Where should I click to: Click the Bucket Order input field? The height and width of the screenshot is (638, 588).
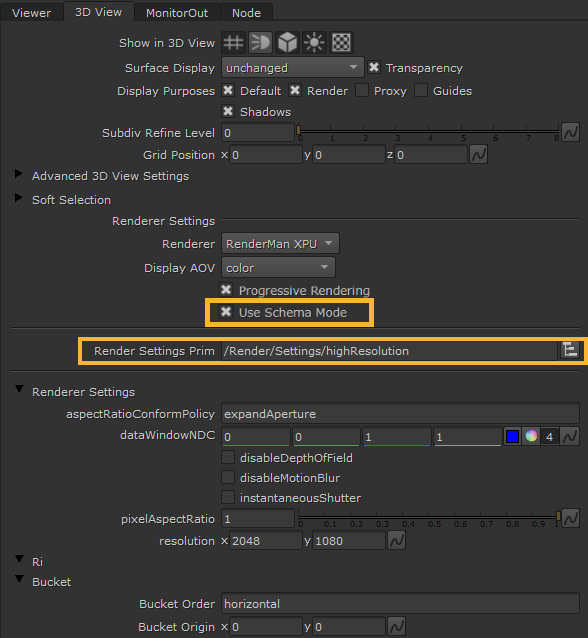pos(400,603)
